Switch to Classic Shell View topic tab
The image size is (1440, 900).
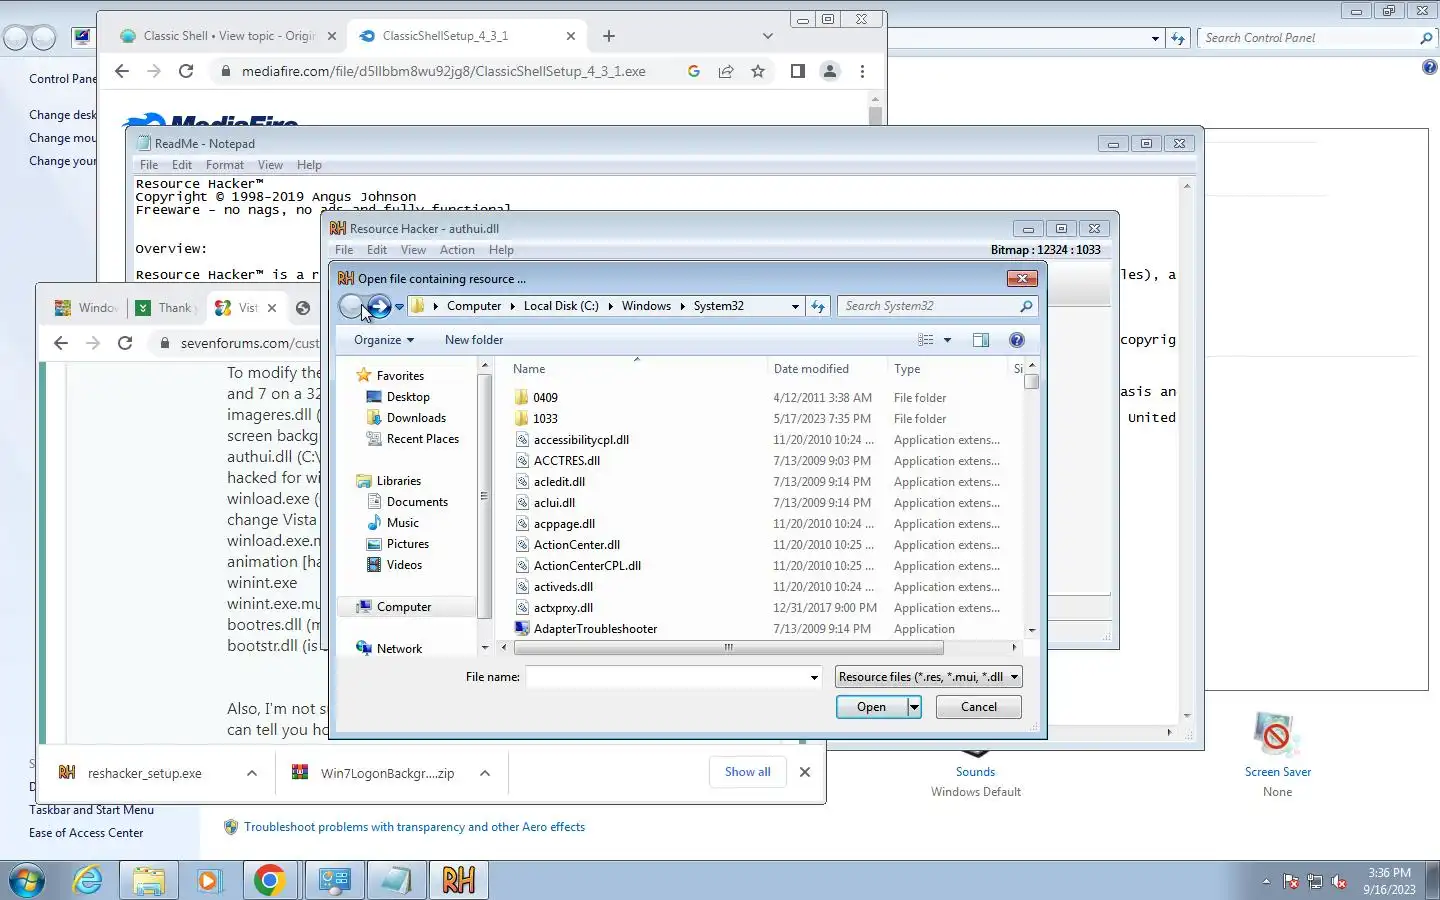[229, 36]
